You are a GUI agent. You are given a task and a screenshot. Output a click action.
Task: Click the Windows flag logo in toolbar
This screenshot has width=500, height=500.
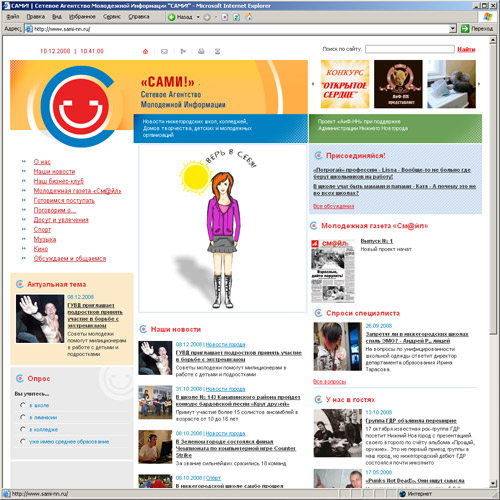[x=488, y=16]
